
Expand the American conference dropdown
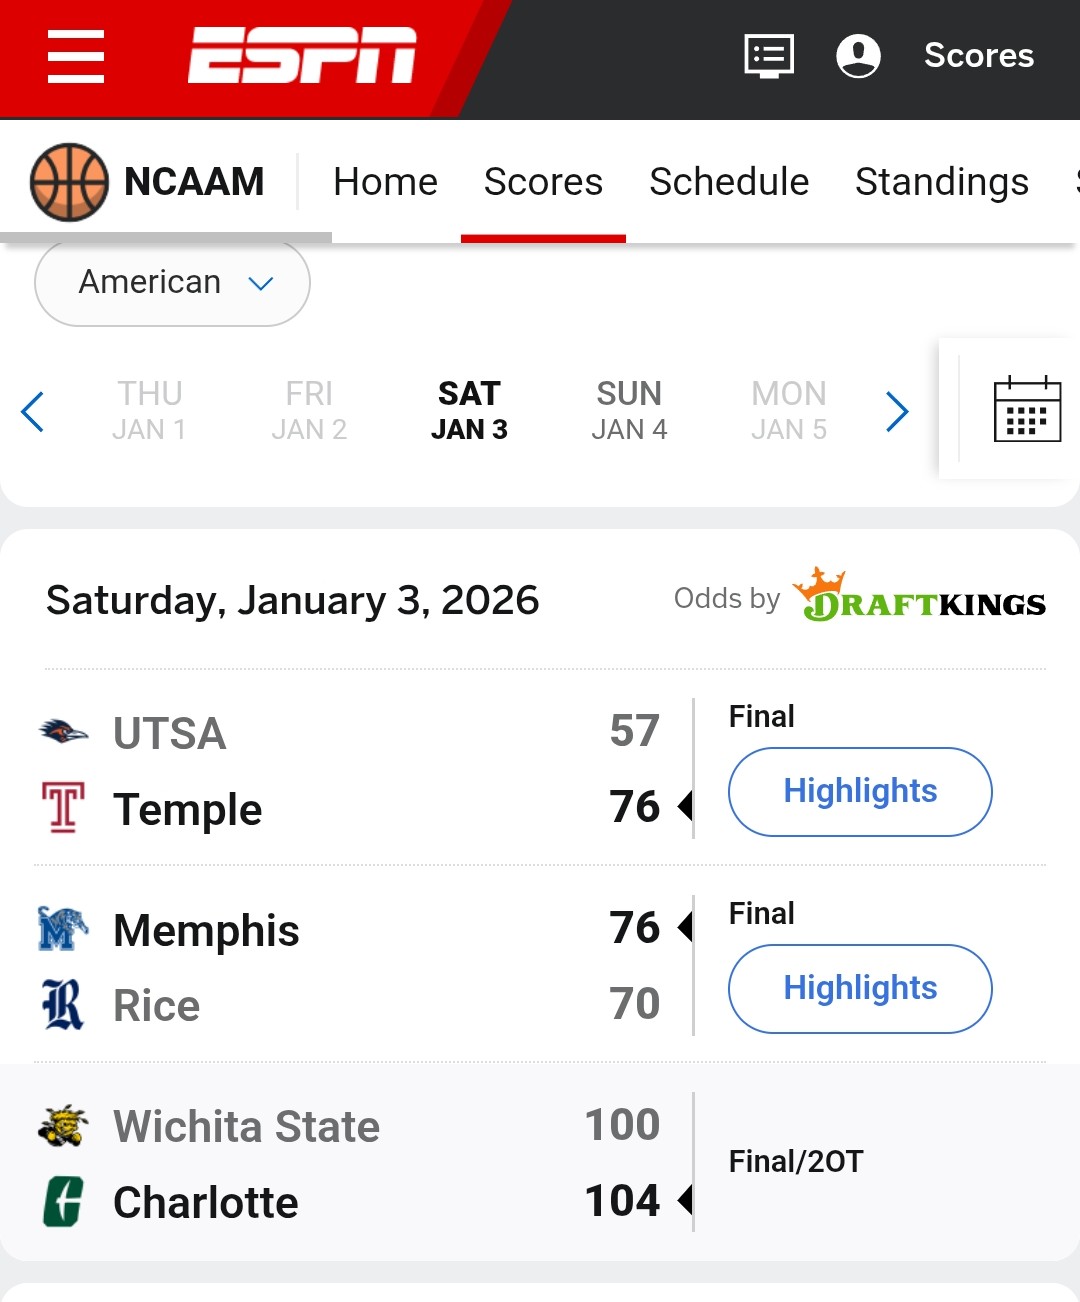(x=172, y=283)
